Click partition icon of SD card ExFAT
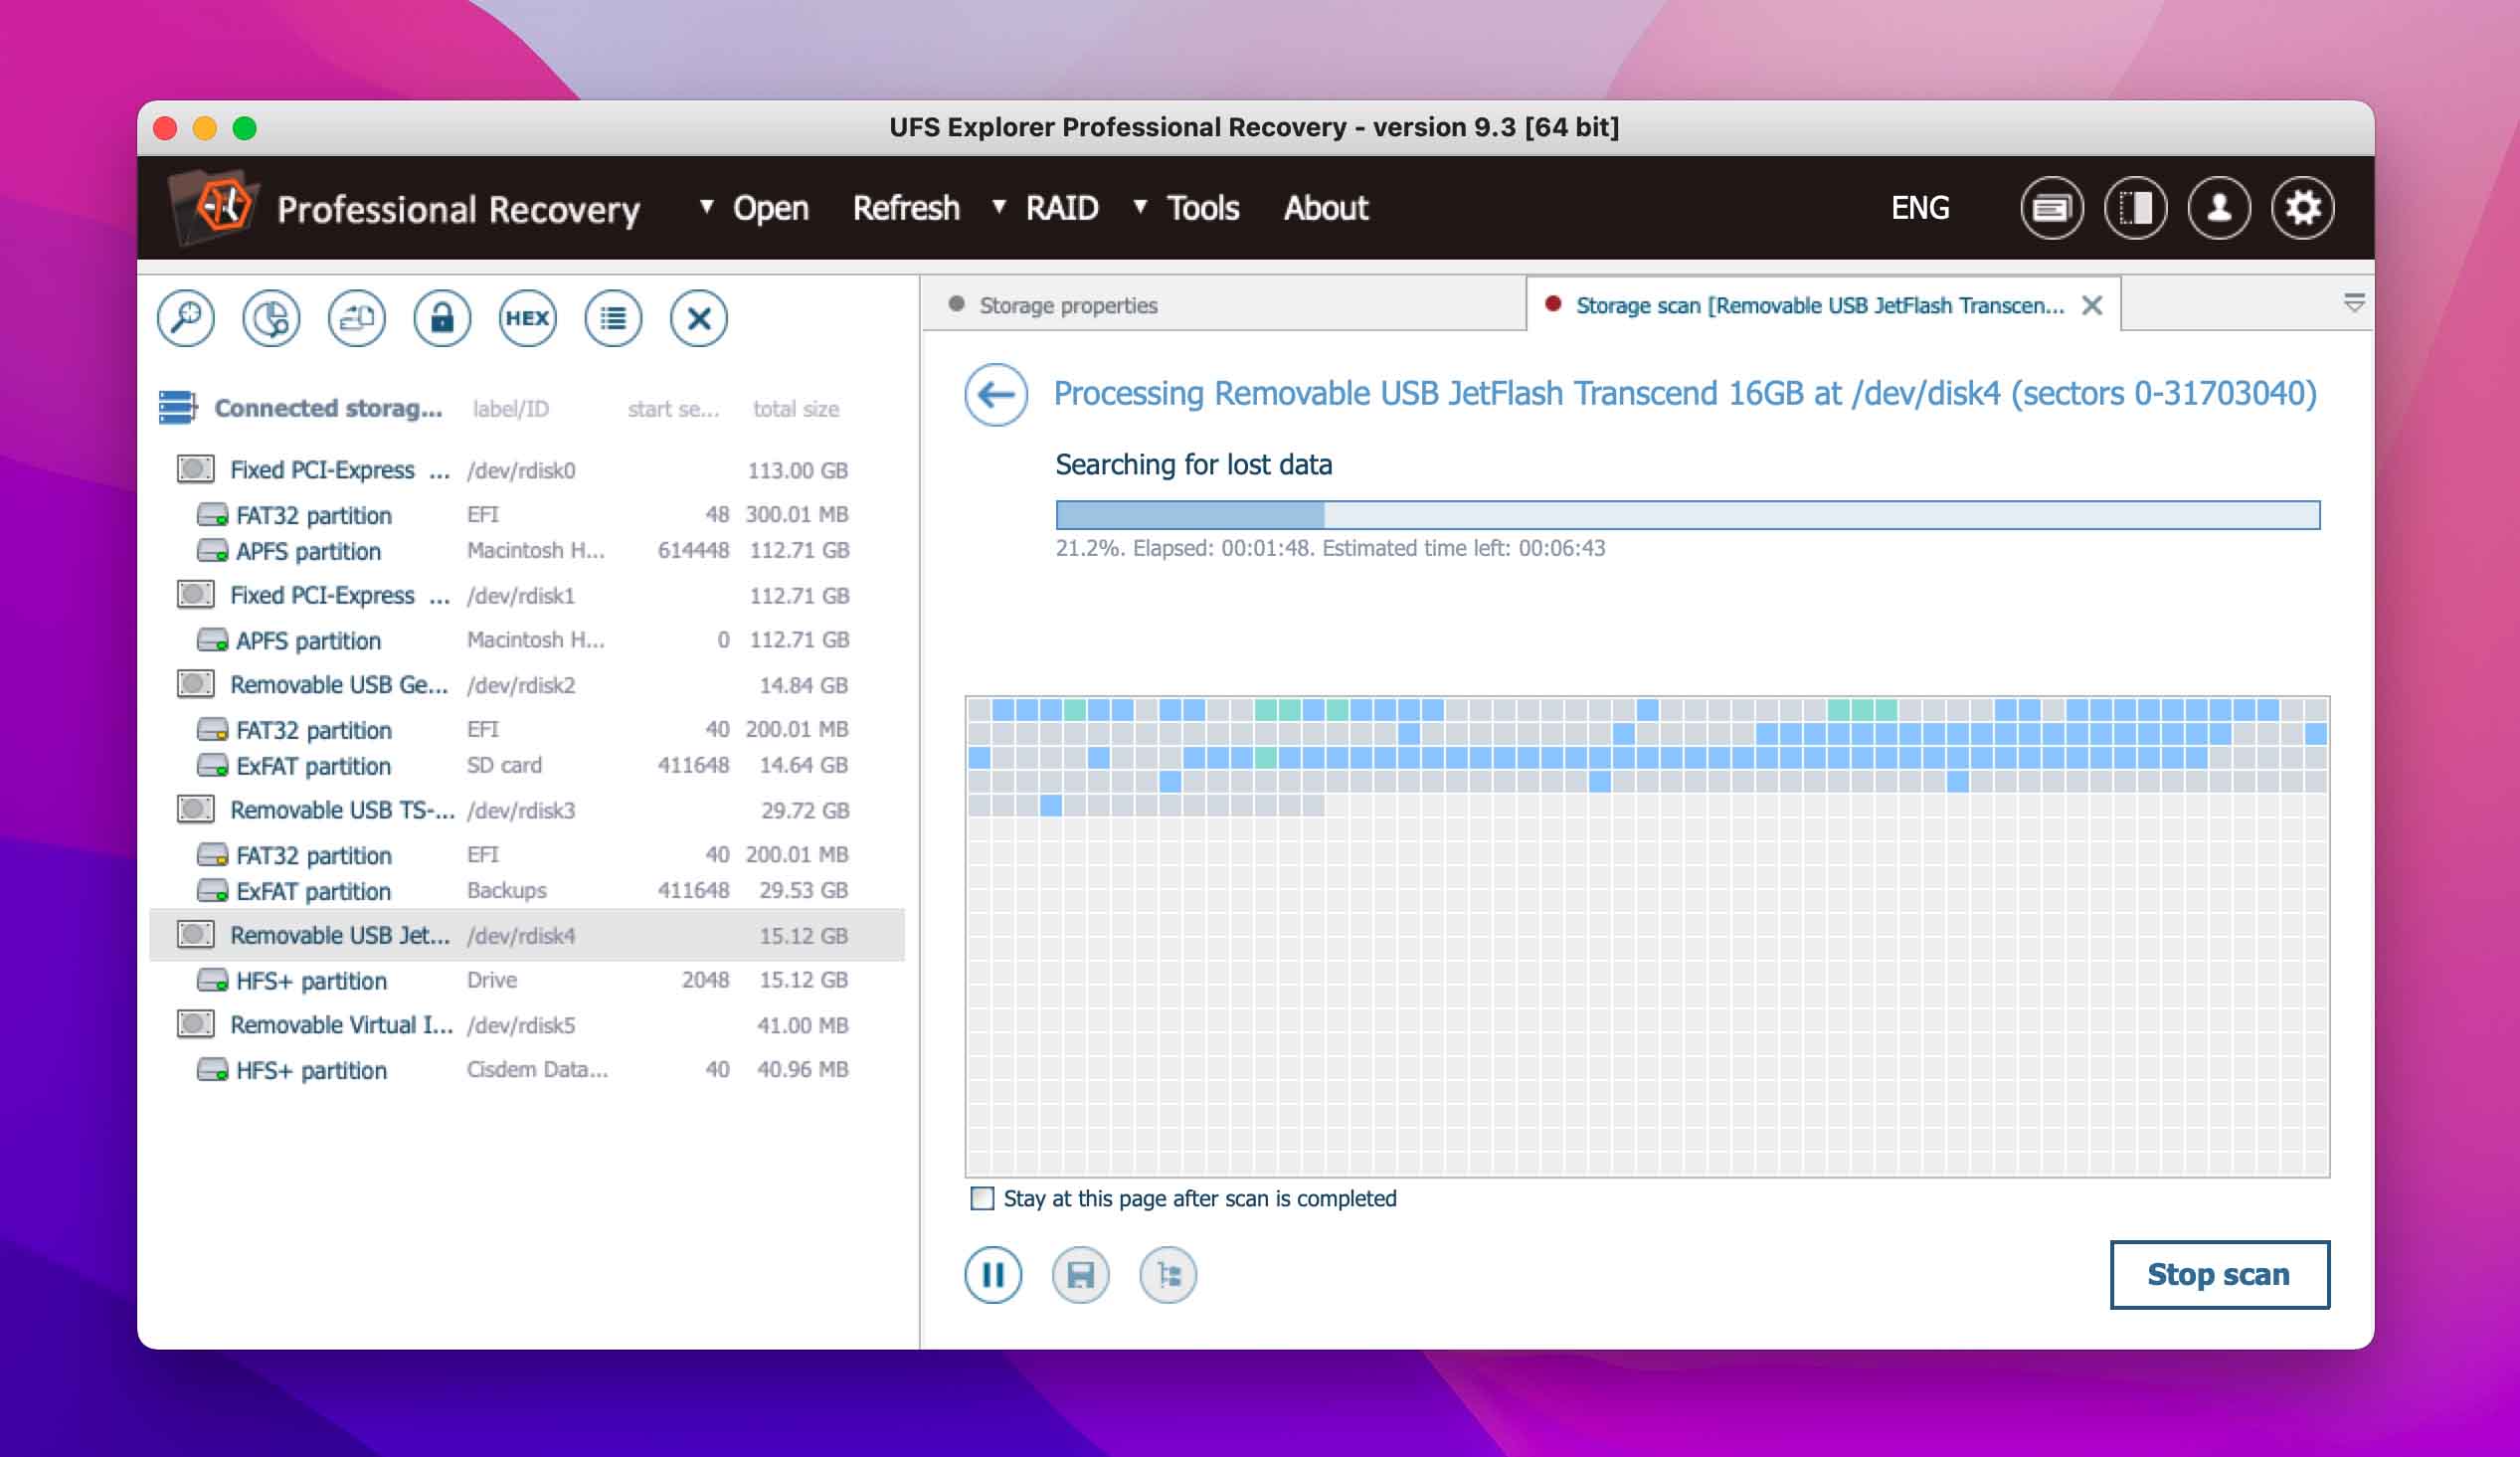The height and width of the screenshot is (1457, 2520). pyautogui.click(x=212, y=765)
